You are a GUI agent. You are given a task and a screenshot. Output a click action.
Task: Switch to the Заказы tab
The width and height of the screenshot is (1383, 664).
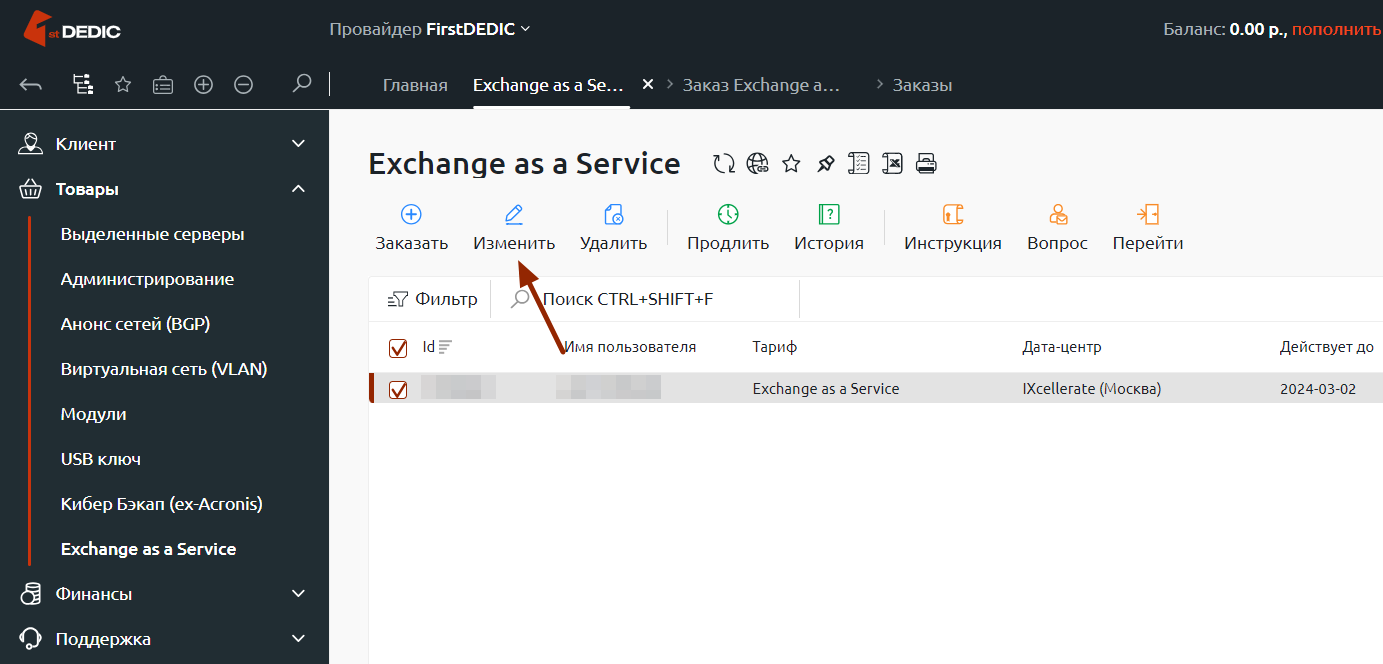[x=922, y=85]
